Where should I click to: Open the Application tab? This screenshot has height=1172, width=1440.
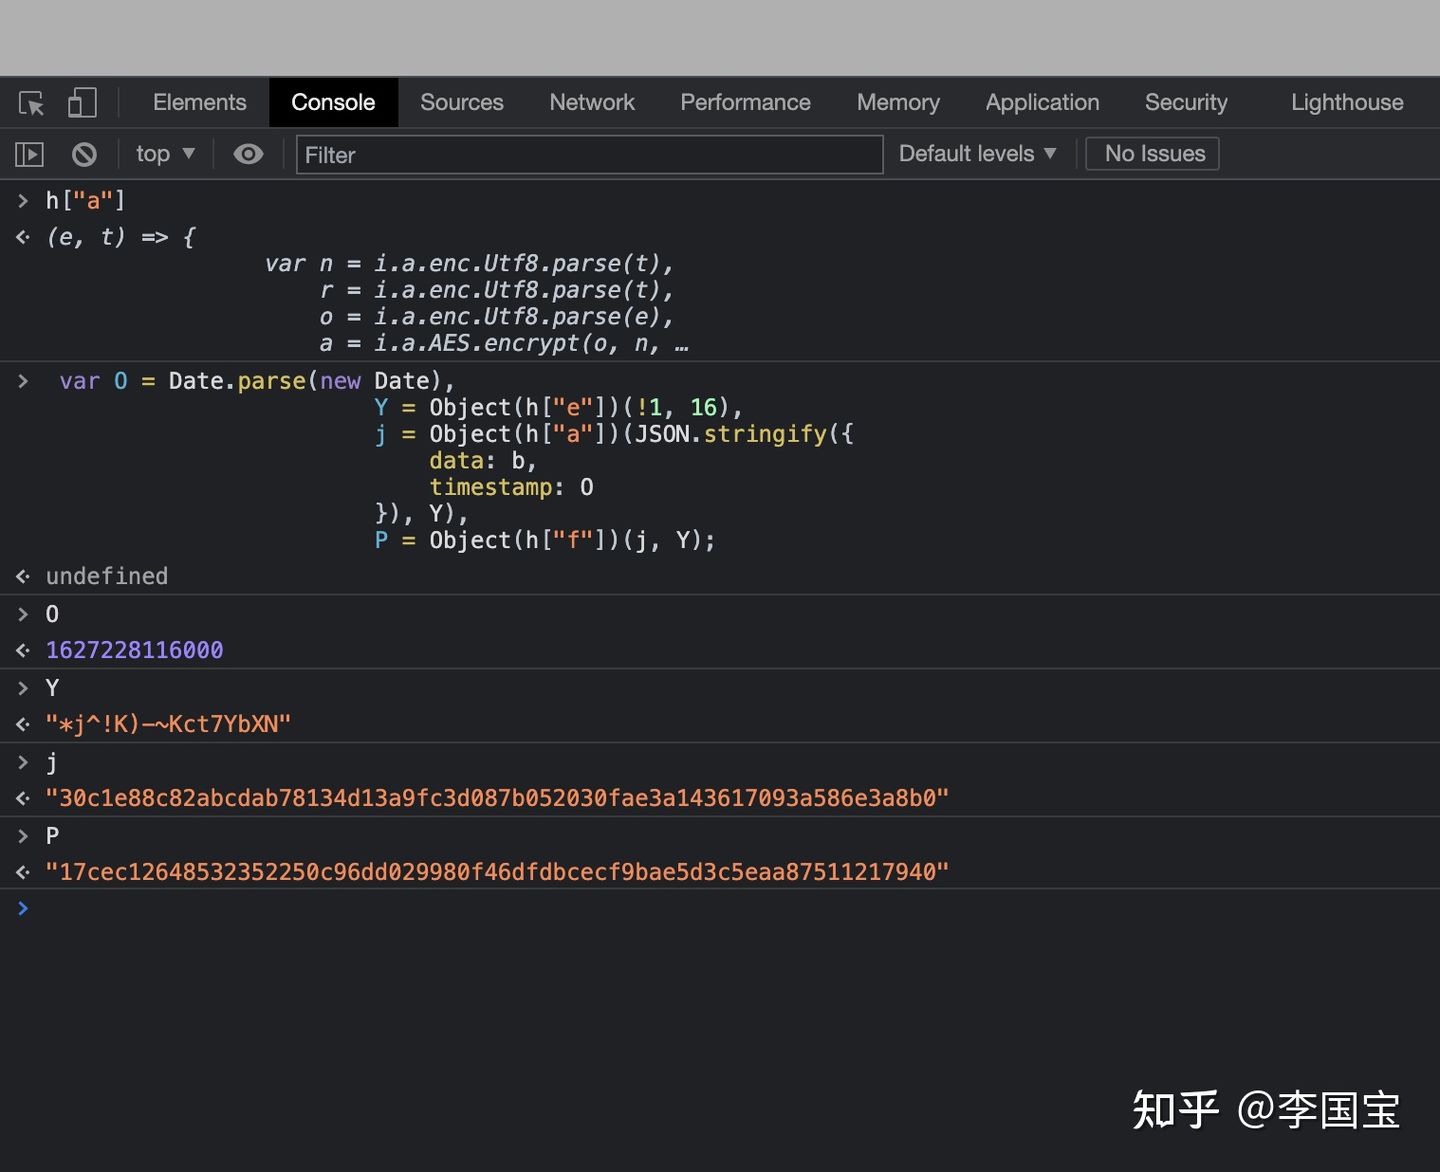pyautogui.click(x=1042, y=103)
